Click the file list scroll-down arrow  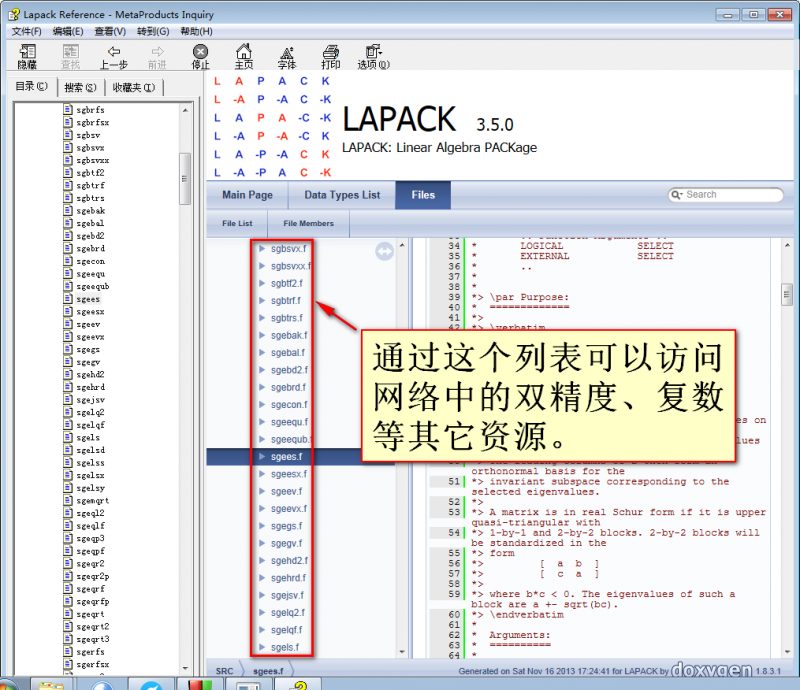(x=402, y=652)
